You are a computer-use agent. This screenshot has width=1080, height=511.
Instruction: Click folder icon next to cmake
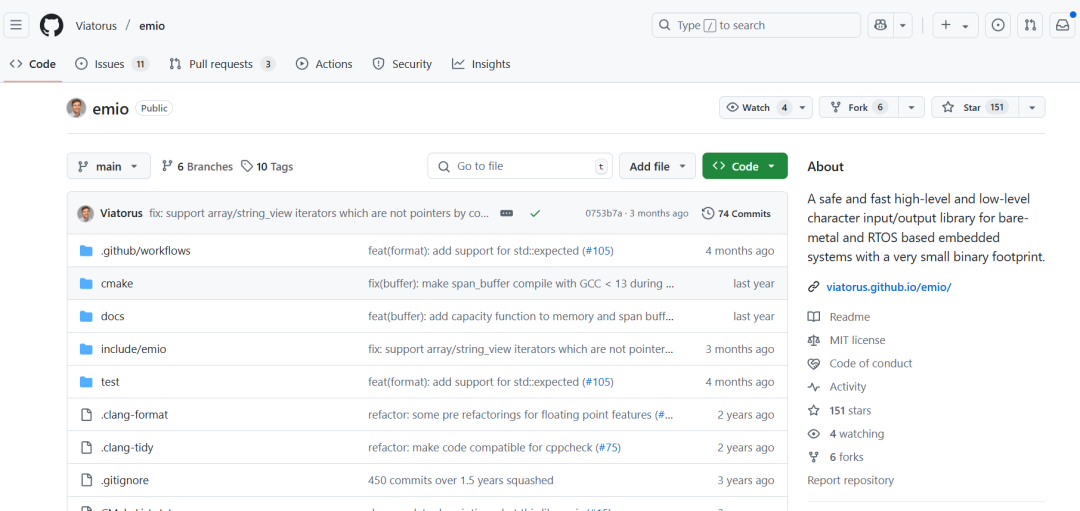86,283
